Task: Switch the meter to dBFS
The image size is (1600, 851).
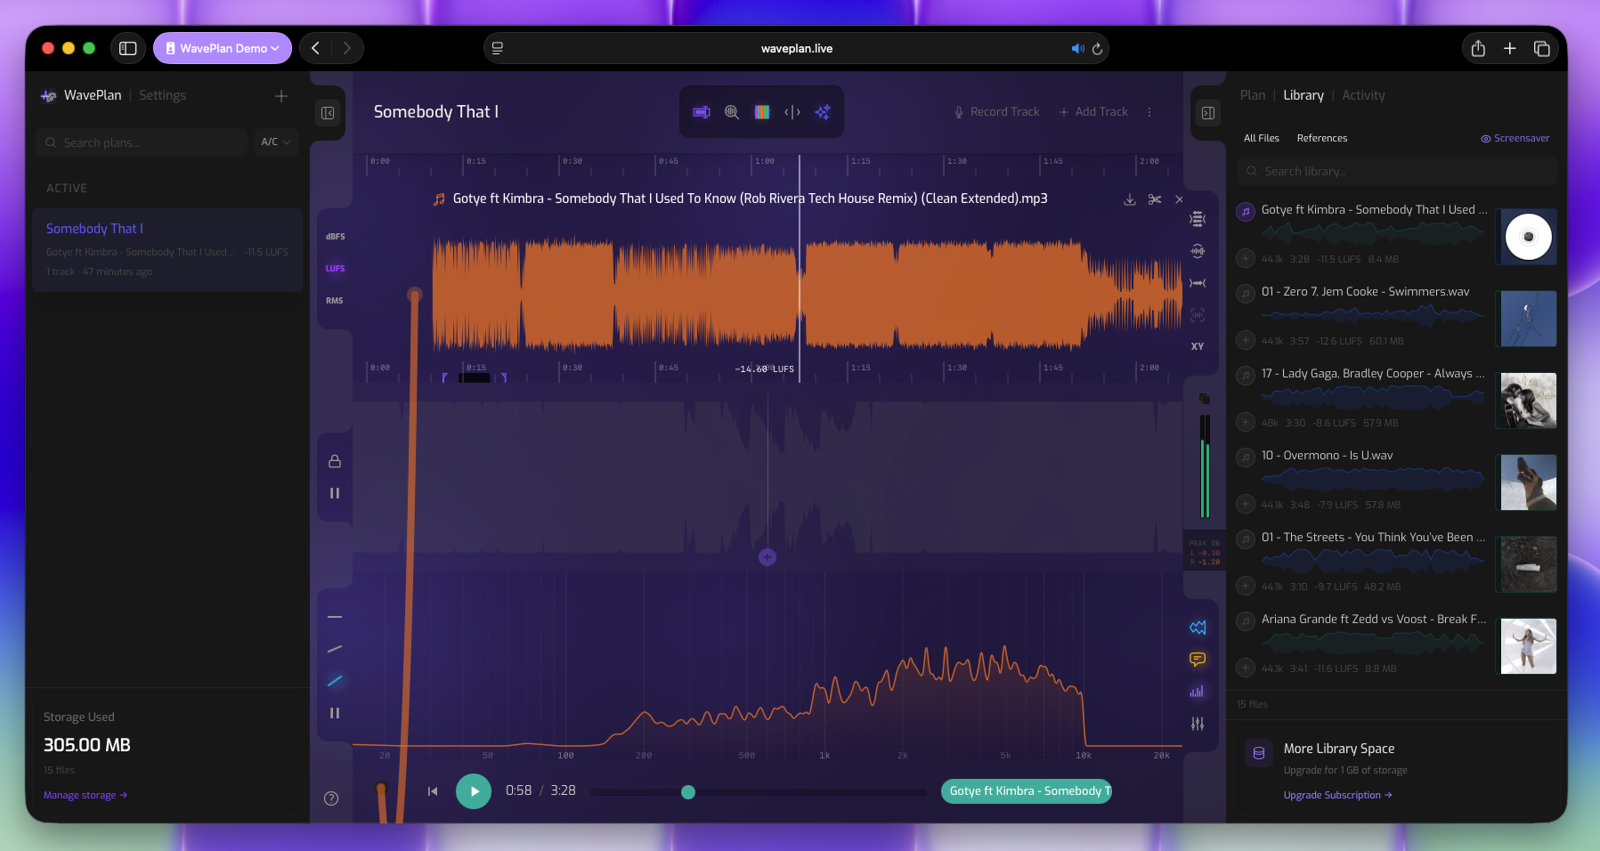Action: pyautogui.click(x=335, y=237)
